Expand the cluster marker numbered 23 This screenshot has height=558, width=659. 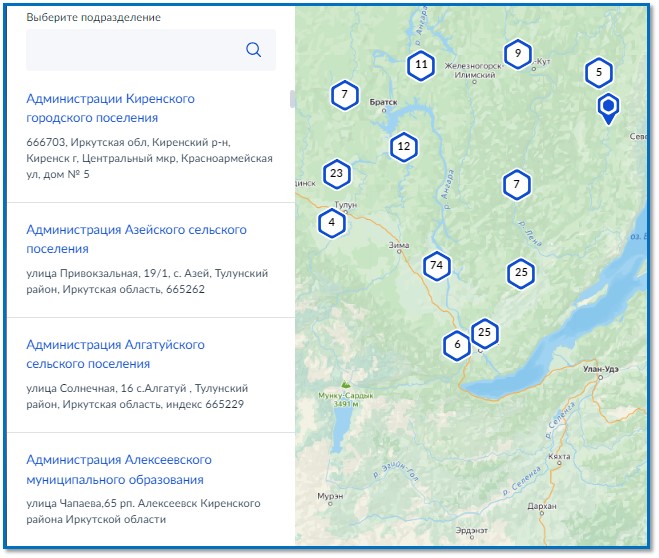tap(336, 173)
